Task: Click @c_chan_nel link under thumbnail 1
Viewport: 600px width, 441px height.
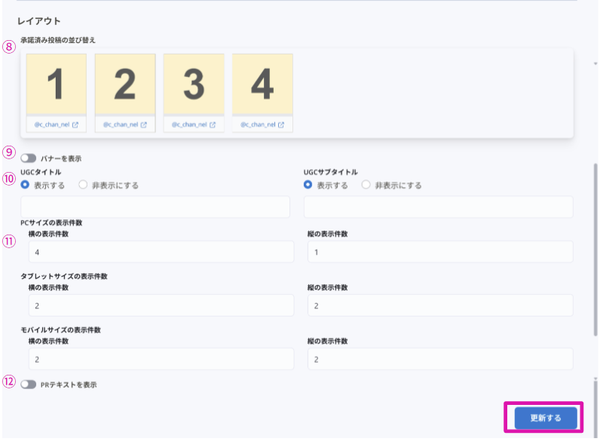Action: pos(52,125)
